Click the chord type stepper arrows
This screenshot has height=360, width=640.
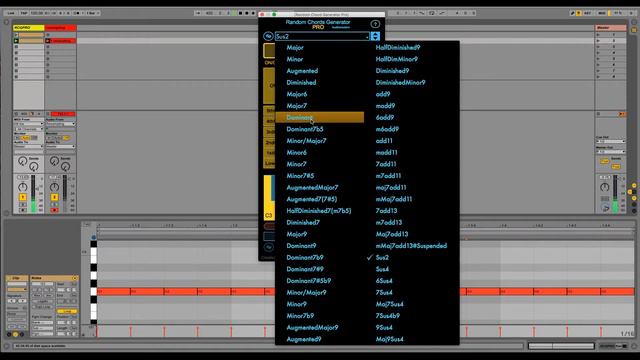click(375, 36)
